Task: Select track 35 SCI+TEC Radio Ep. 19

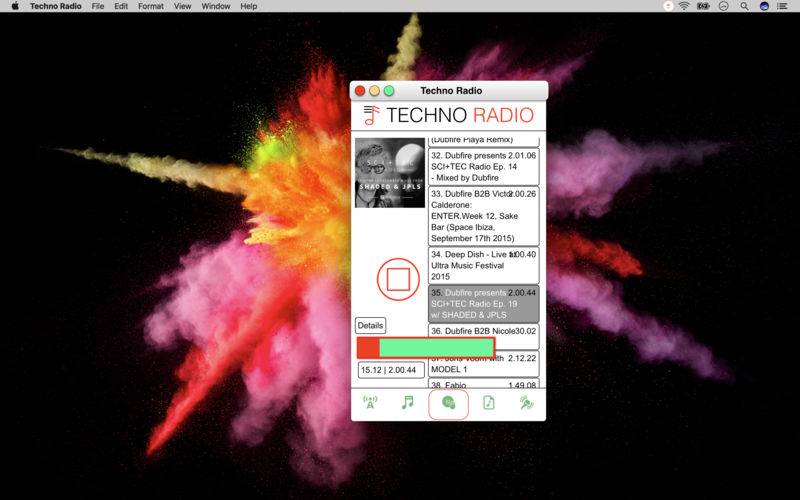Action: pyautogui.click(x=483, y=304)
